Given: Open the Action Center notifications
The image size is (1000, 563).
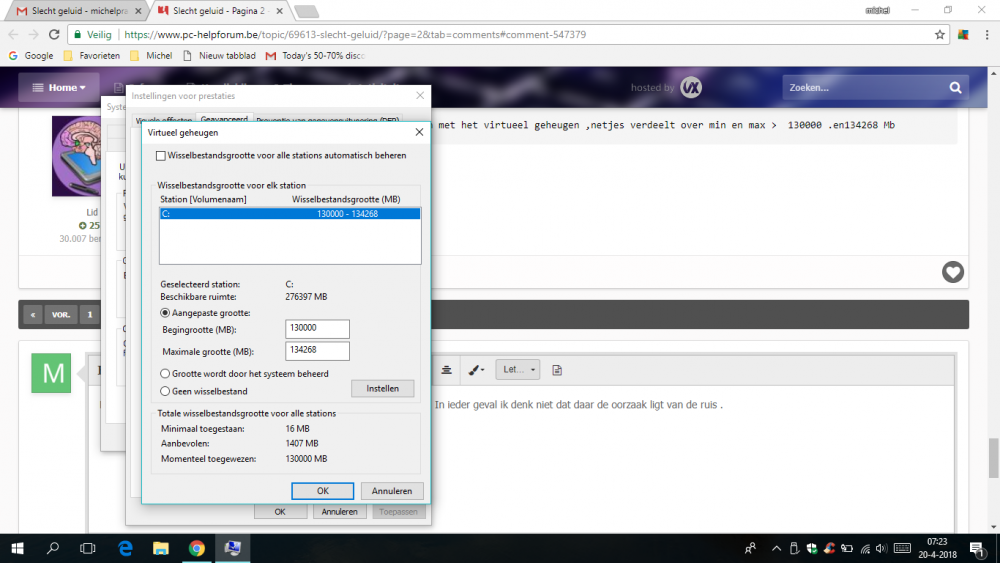Looking at the screenshot, I should [x=976, y=548].
